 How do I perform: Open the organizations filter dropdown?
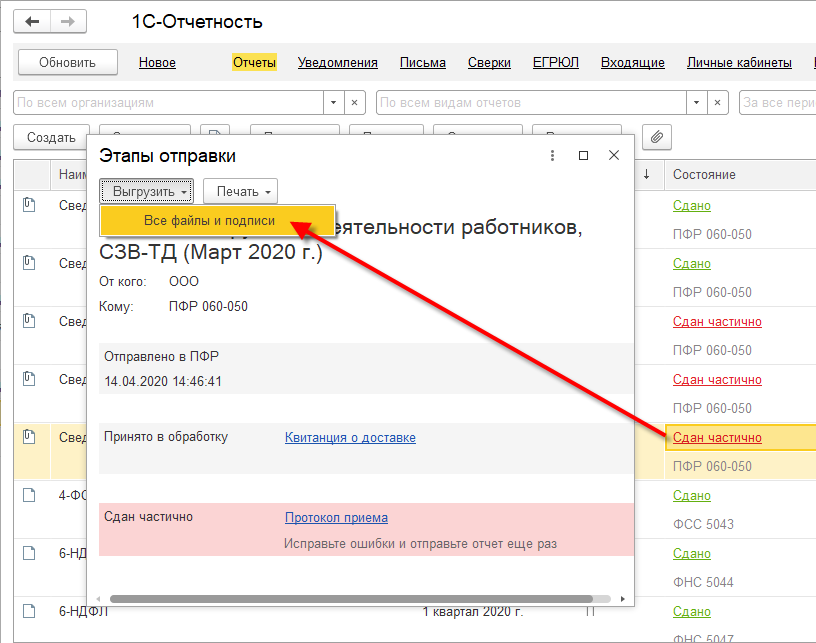pyautogui.click(x=334, y=102)
